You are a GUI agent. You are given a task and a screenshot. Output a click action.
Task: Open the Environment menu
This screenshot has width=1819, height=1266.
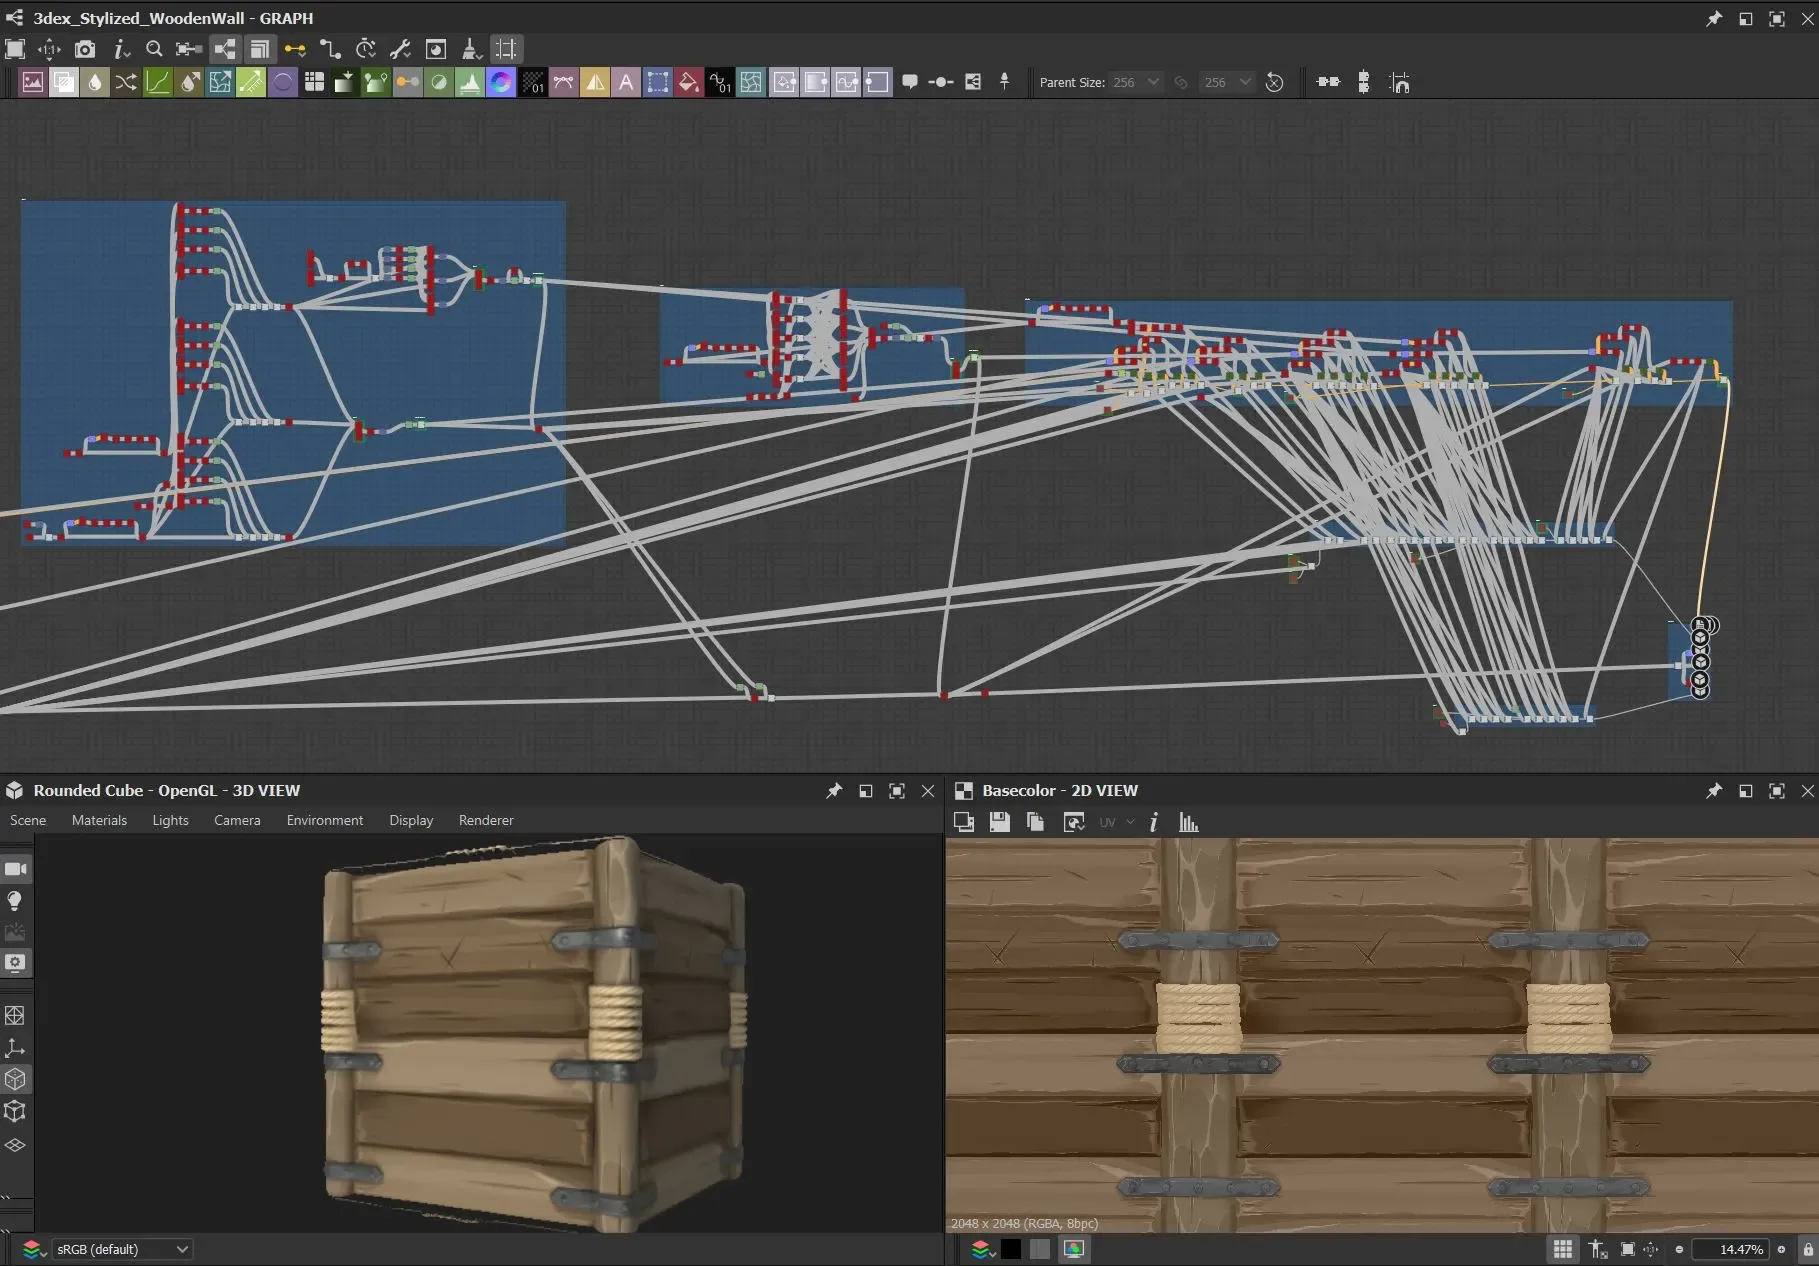tap(325, 820)
